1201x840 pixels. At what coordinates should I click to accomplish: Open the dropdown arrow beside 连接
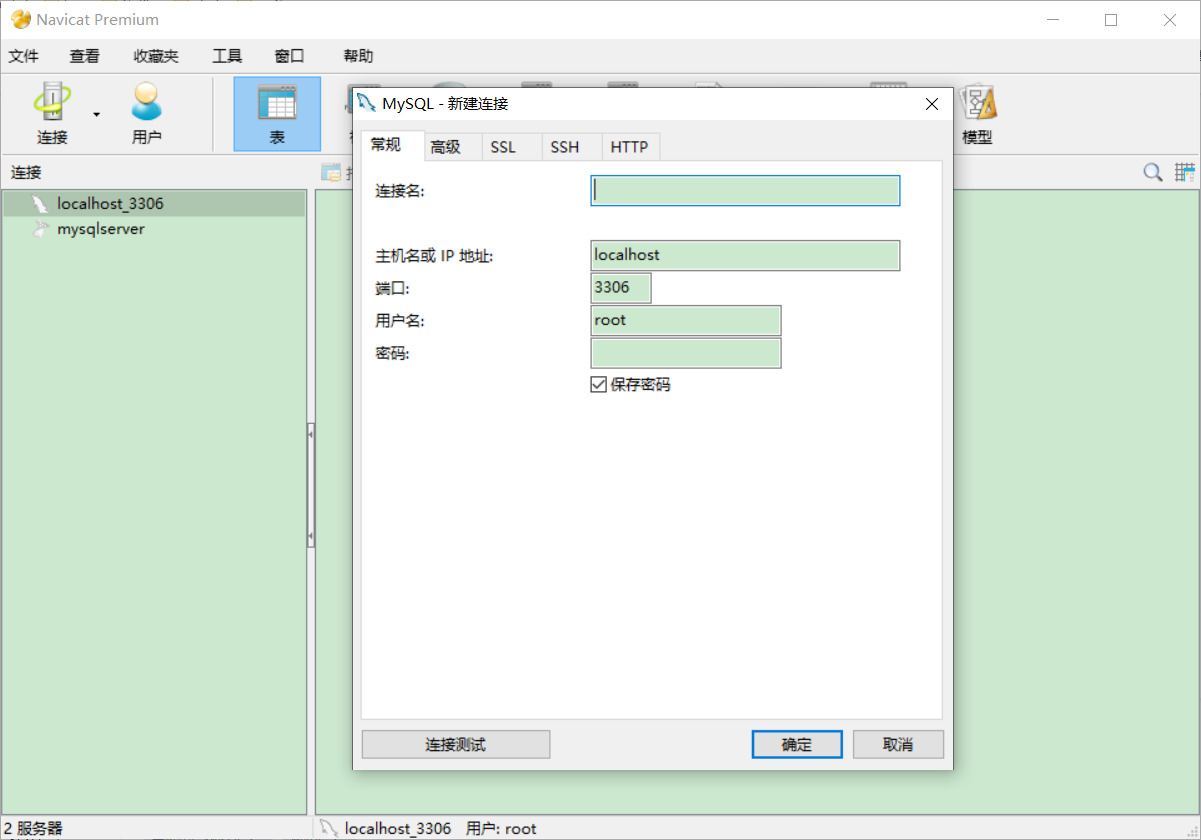tap(97, 114)
